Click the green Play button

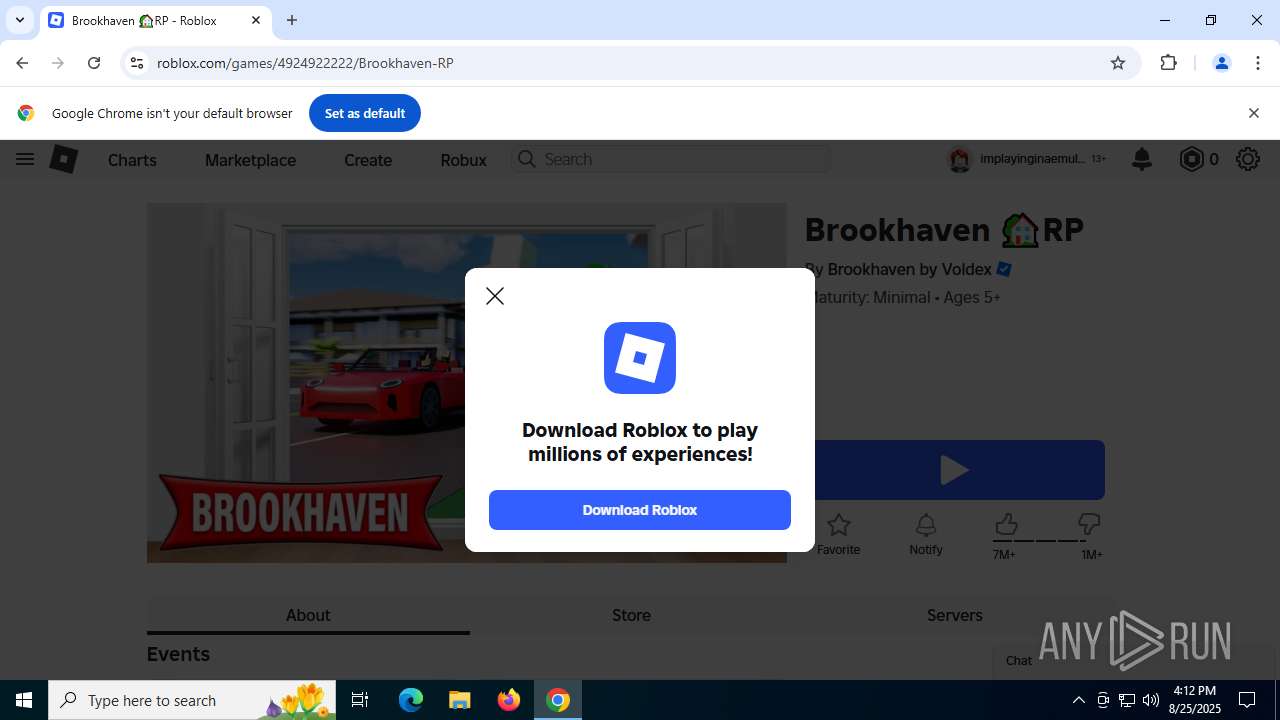[954, 470]
